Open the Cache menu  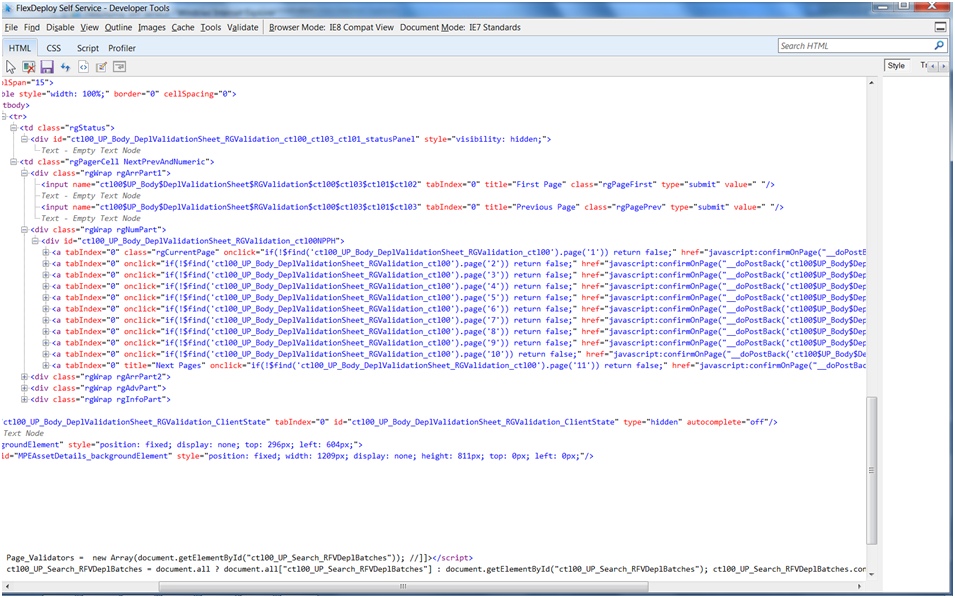[183, 27]
